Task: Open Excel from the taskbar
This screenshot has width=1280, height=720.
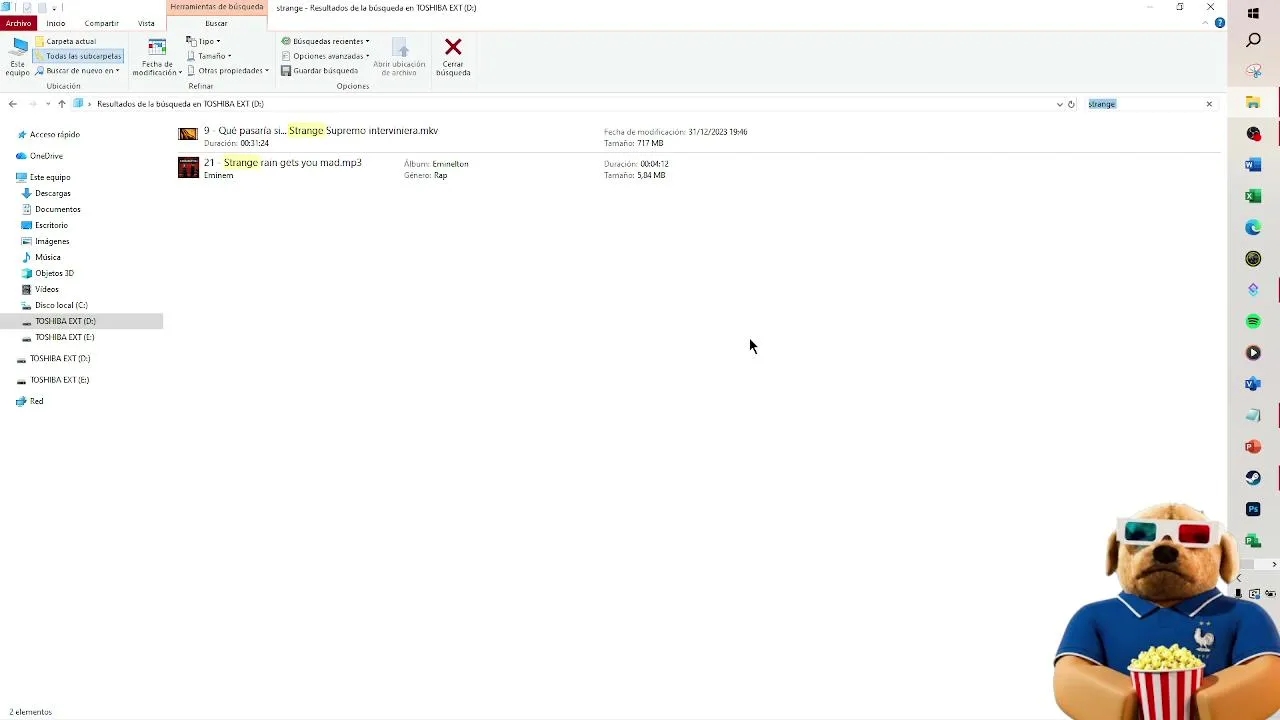Action: [x=1253, y=196]
